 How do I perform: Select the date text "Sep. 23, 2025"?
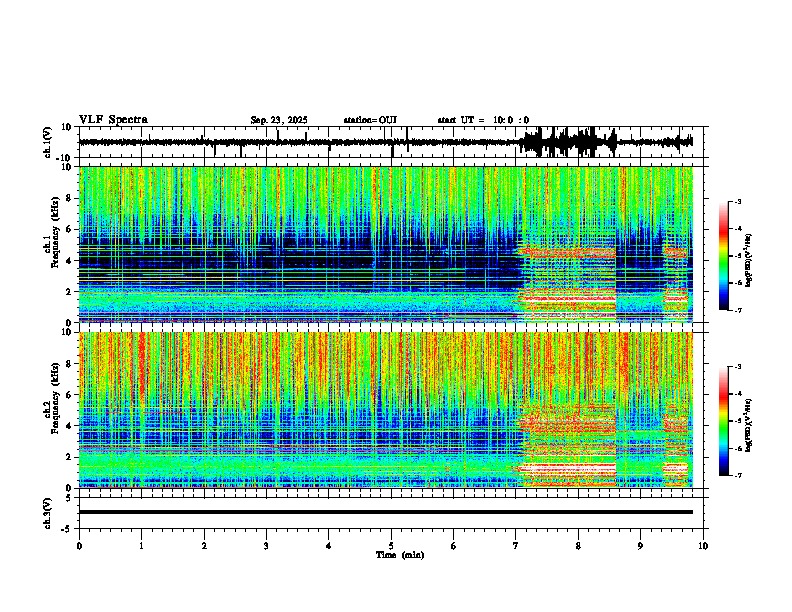pos(279,120)
